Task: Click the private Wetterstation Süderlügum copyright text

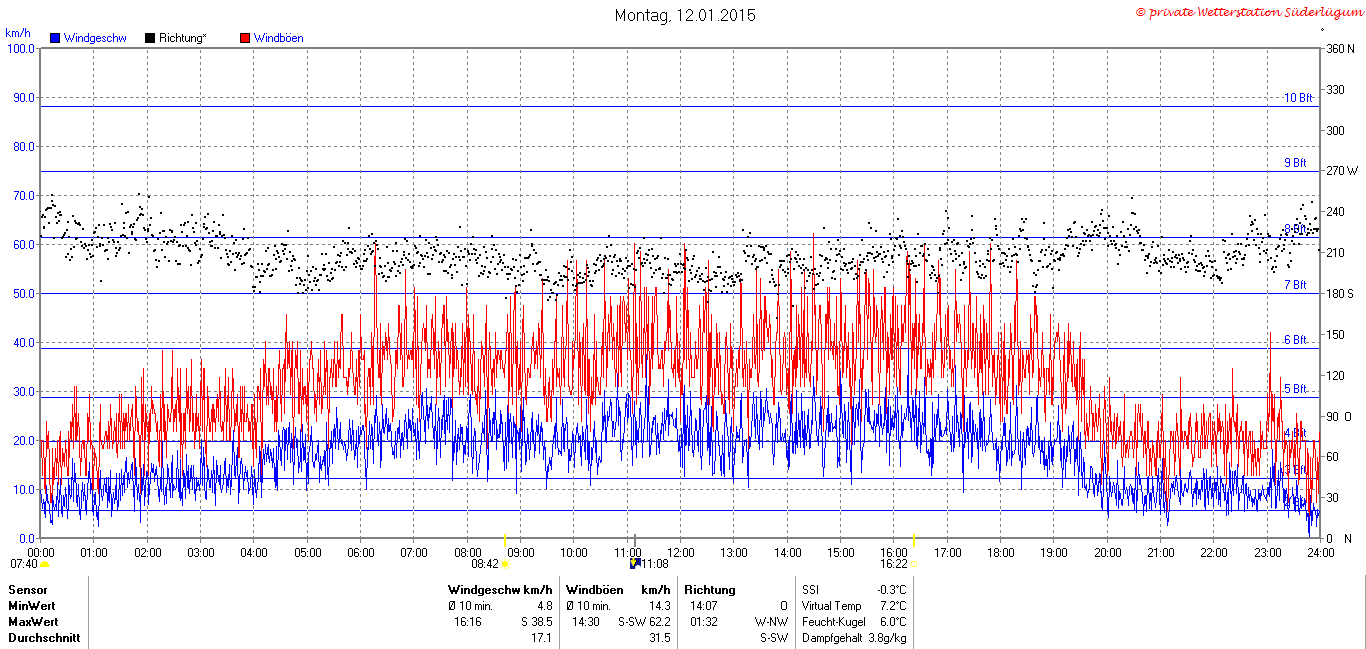Action: click(1248, 12)
